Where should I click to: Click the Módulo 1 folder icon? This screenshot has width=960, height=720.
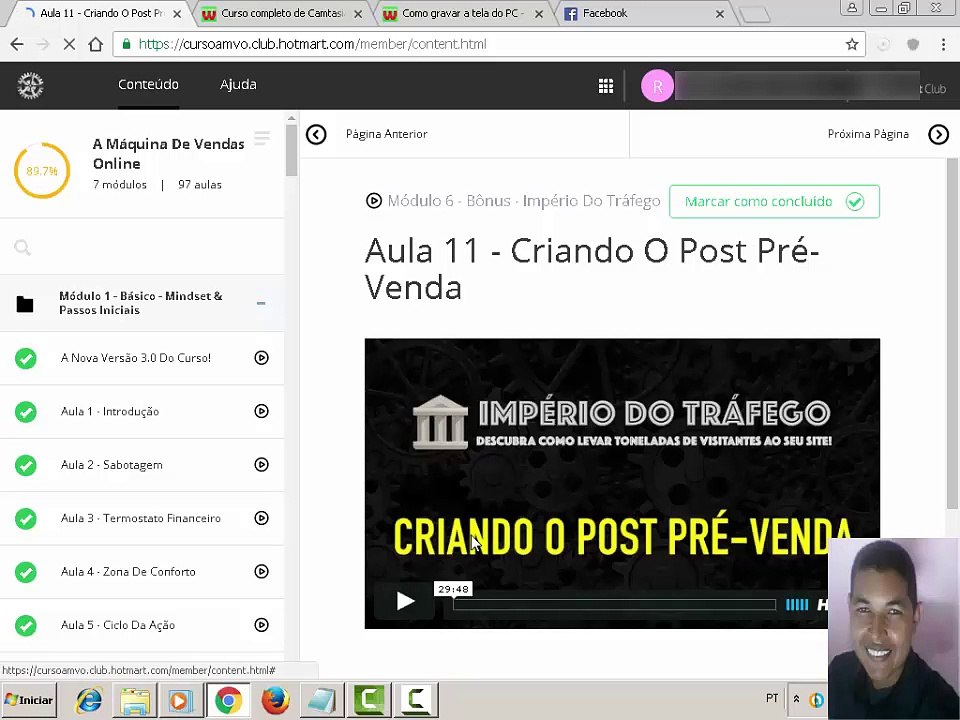click(x=25, y=304)
